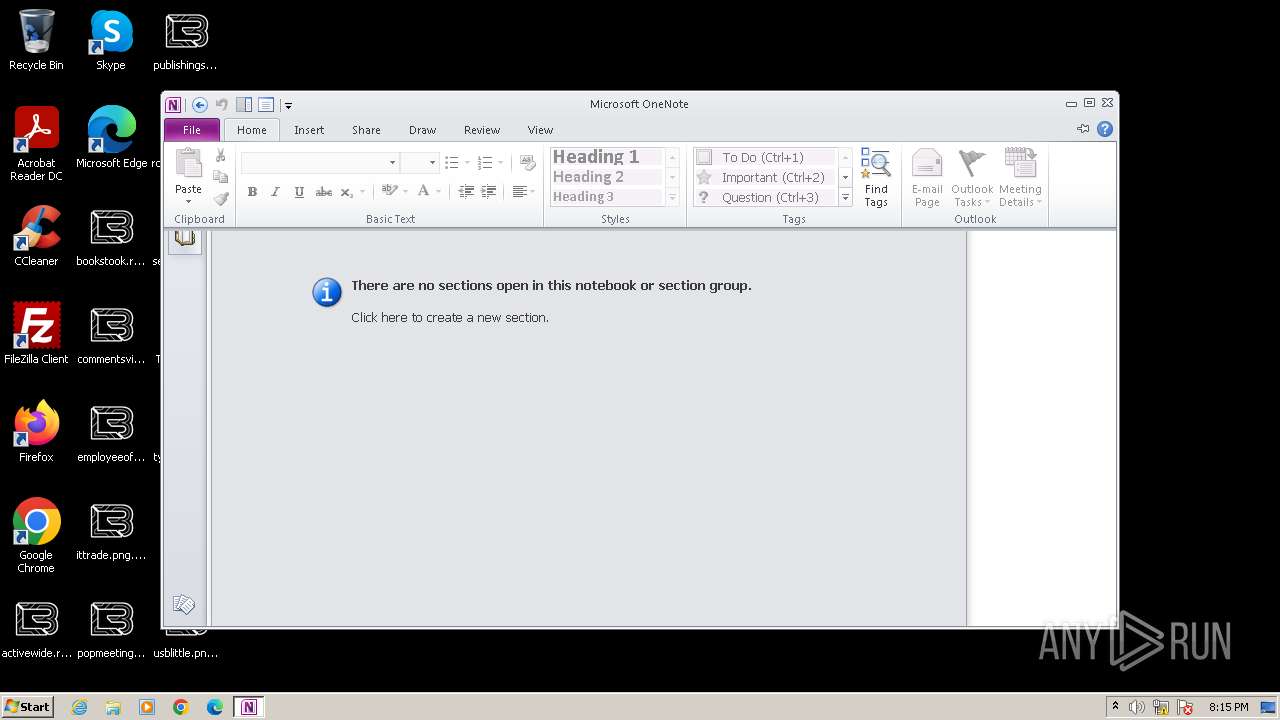Click the Decrease Indent icon
The height and width of the screenshot is (720, 1280).
(x=466, y=191)
